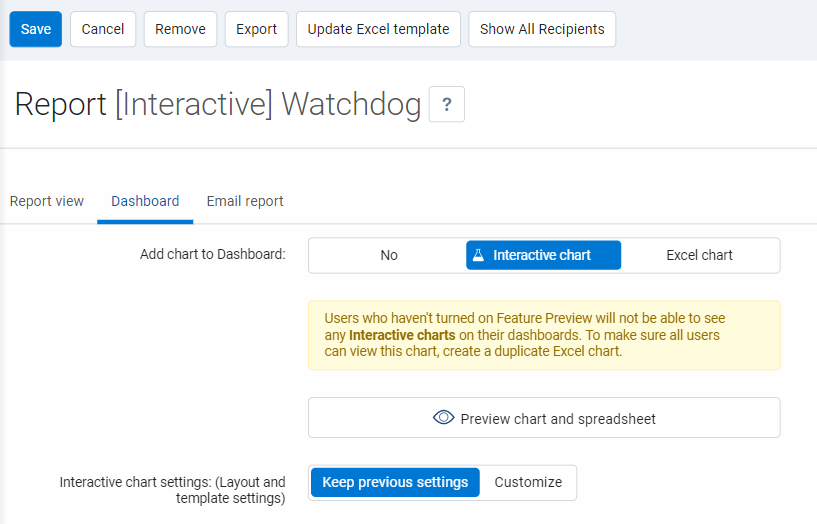Click the Report Watchdog title heading

[x=218, y=104]
